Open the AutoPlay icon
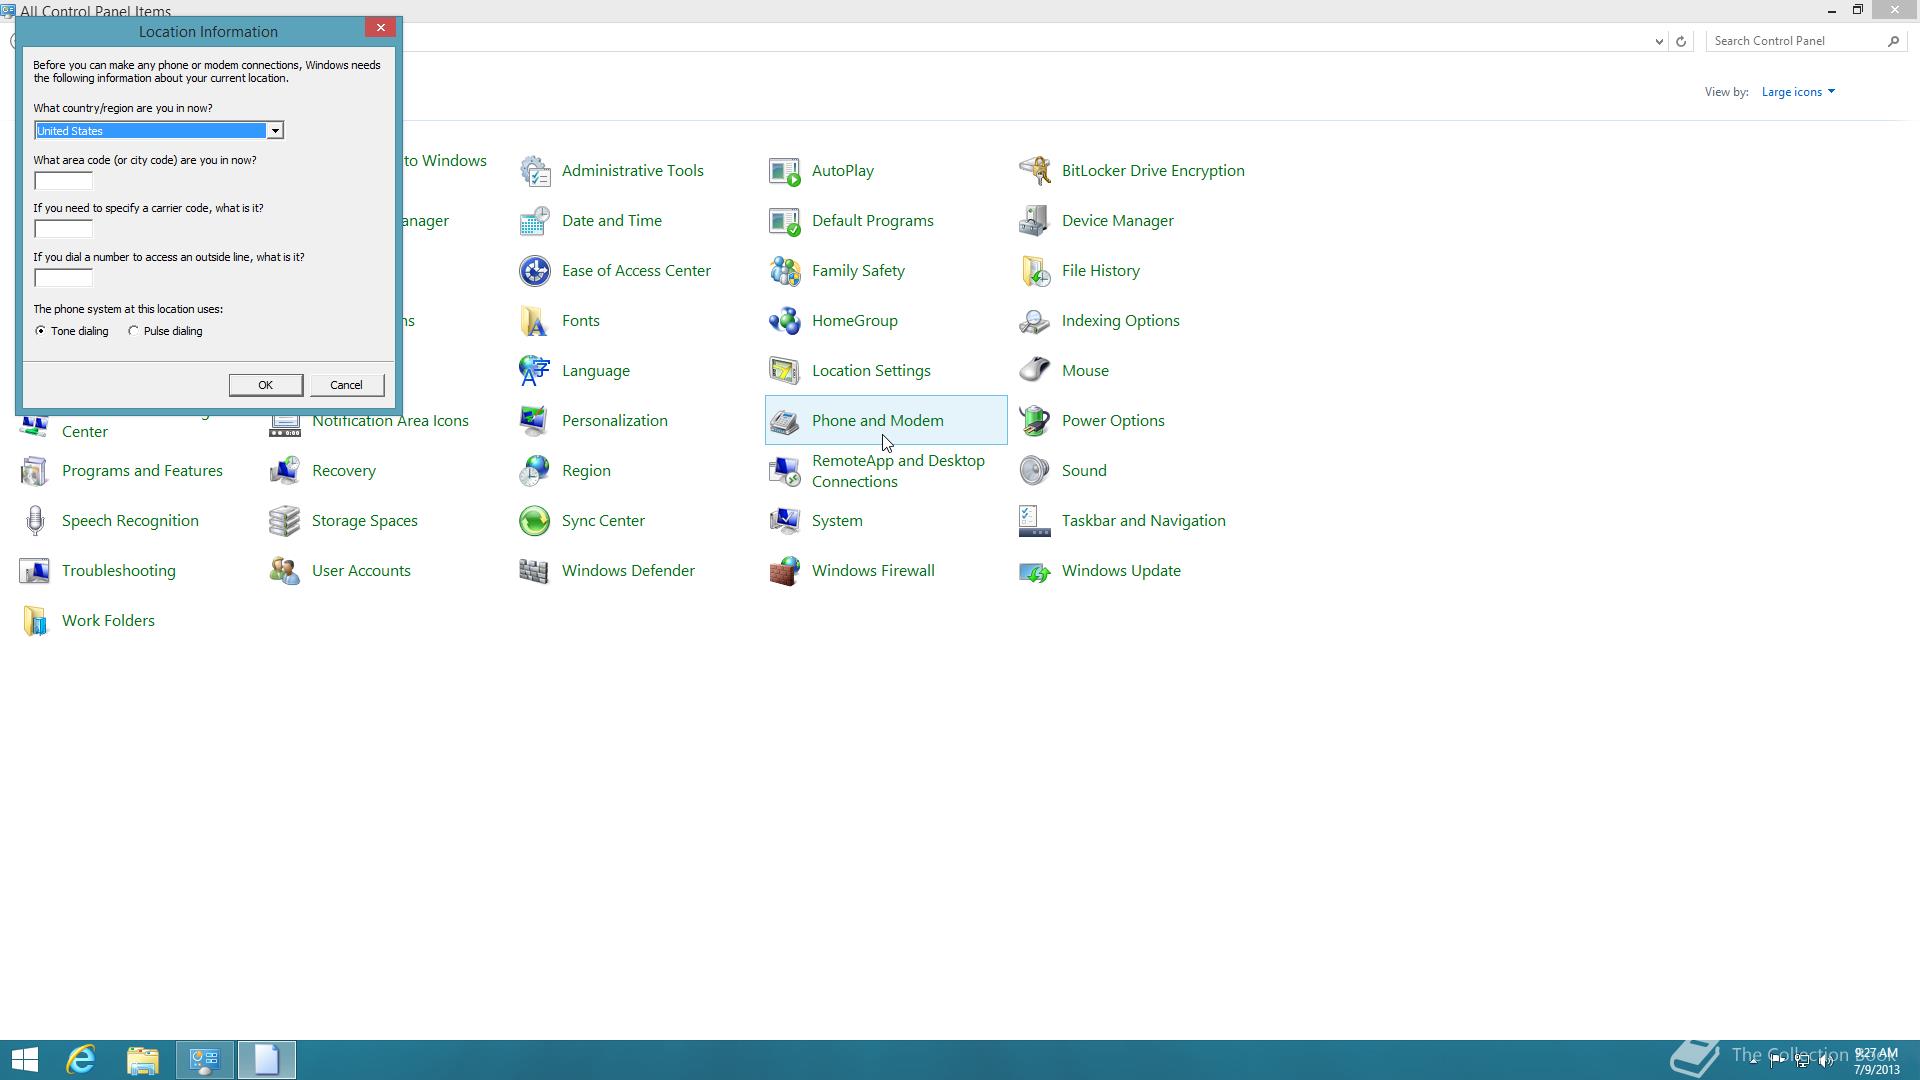Image resolution: width=1920 pixels, height=1080 pixels. [x=785, y=171]
